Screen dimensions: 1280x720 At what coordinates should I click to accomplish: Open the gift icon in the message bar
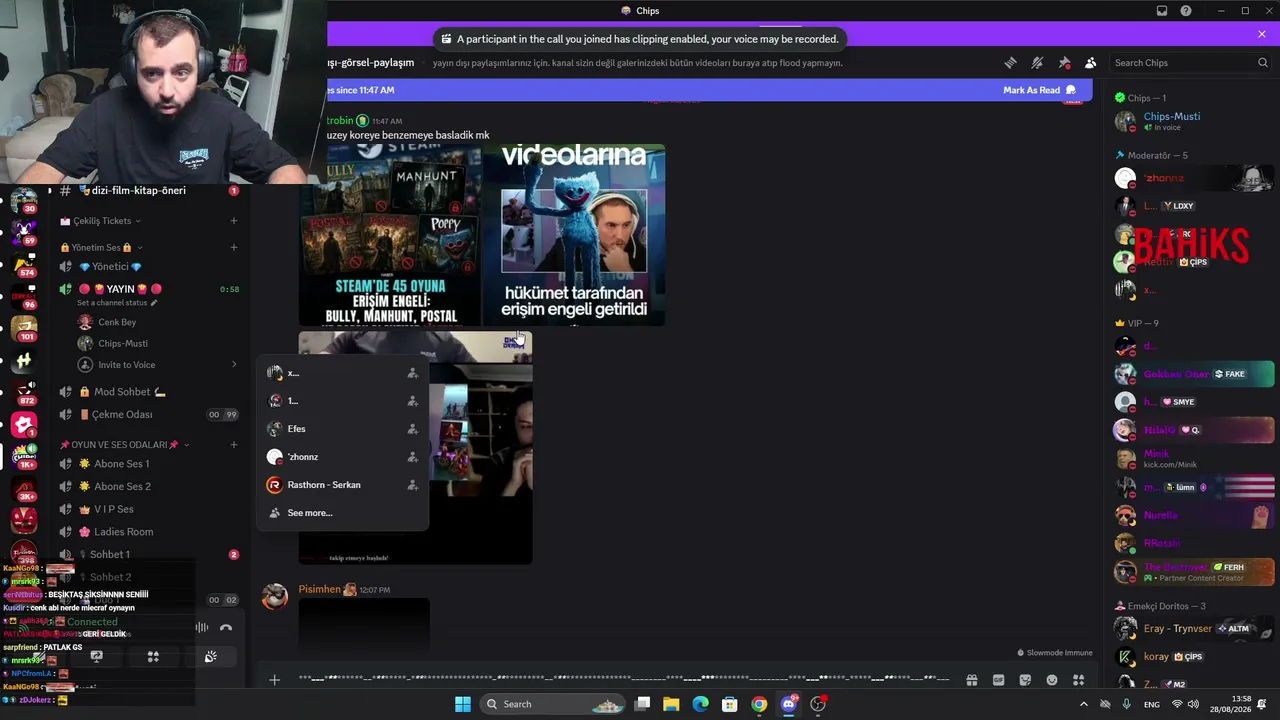(971, 680)
